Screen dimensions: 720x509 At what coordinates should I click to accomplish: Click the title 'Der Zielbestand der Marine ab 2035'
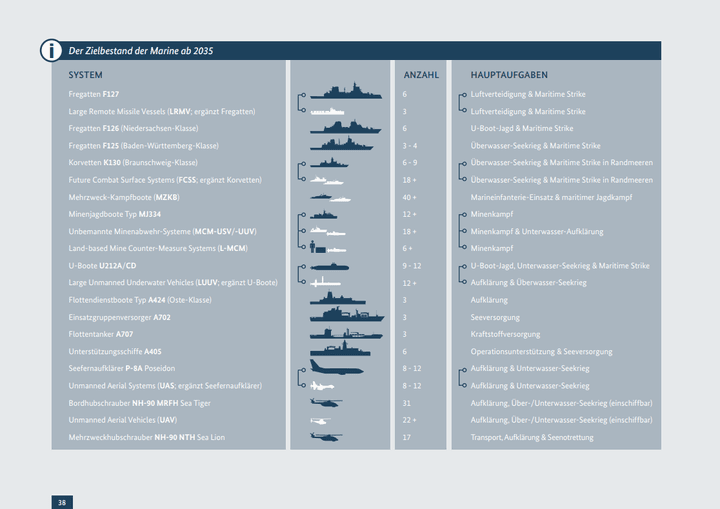point(141,51)
